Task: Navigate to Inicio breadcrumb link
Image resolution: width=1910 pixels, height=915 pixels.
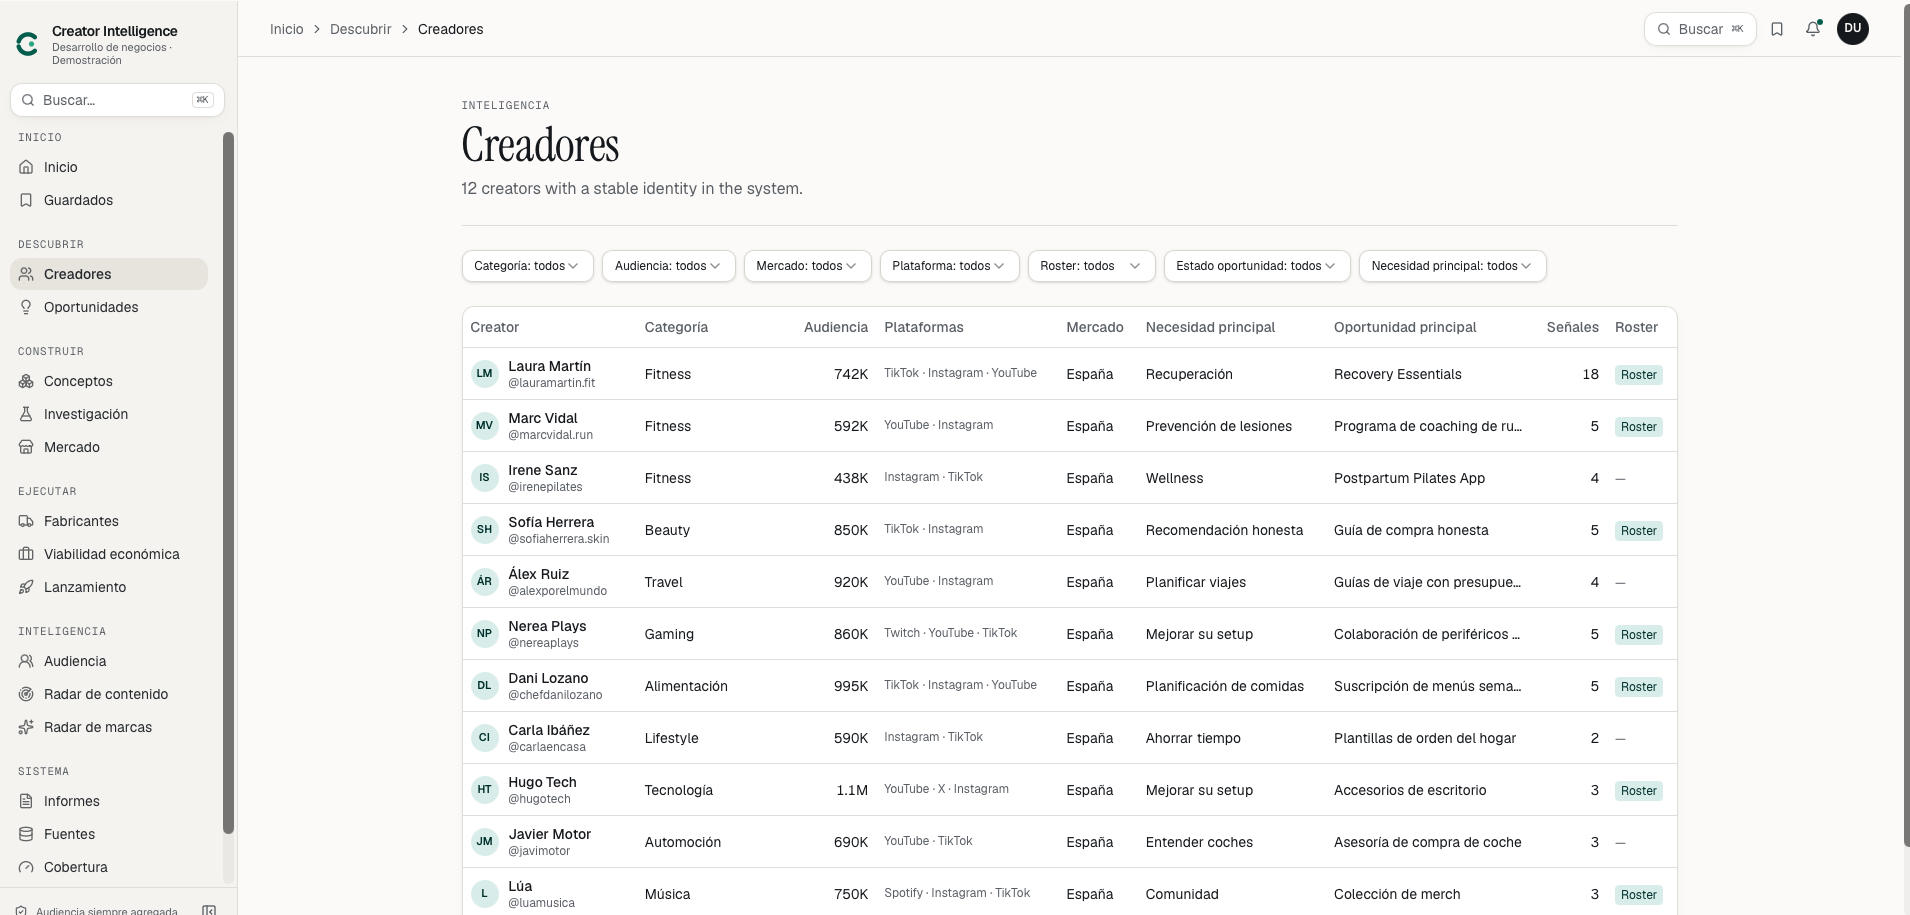Action: coord(287,29)
